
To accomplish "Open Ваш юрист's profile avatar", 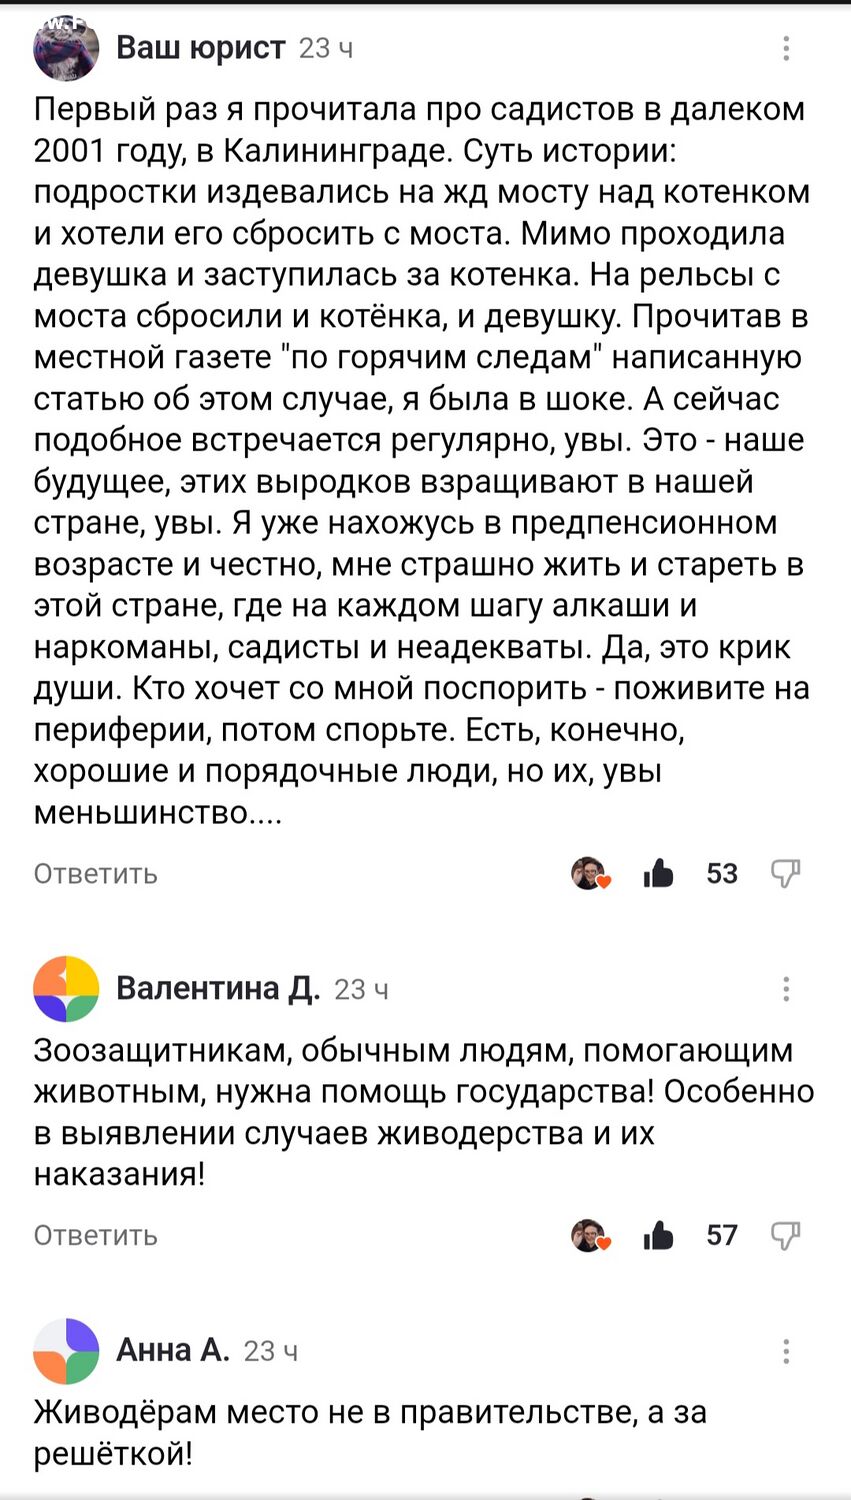I will [x=66, y=47].
